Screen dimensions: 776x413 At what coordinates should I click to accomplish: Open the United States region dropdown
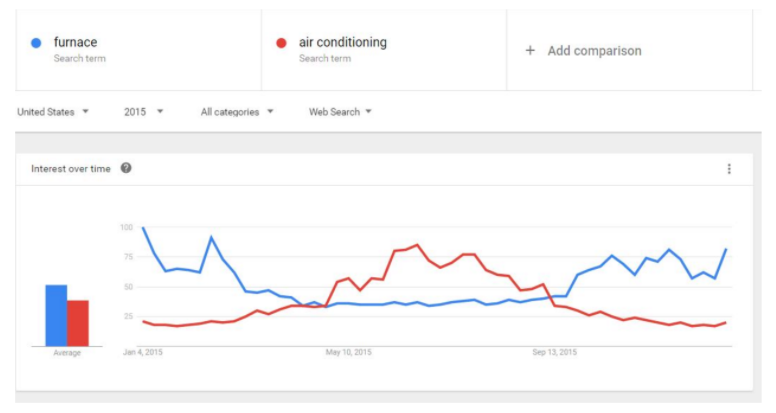[x=53, y=112]
